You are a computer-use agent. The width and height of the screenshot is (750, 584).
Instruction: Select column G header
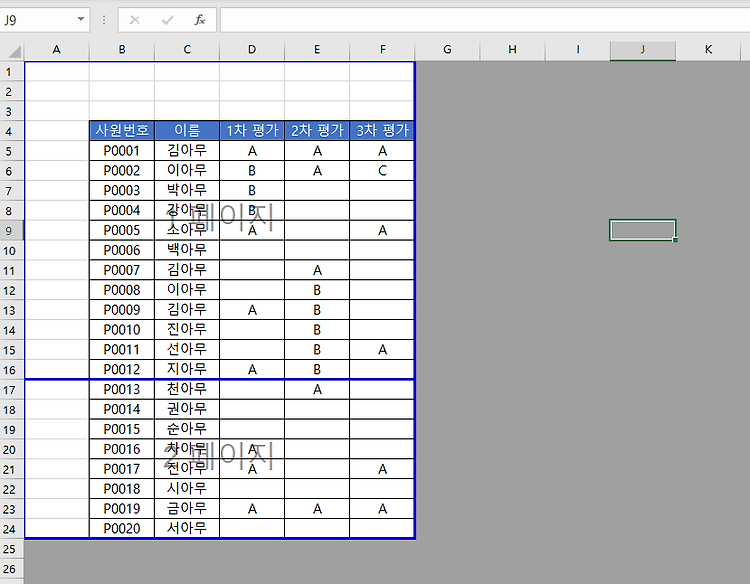pyautogui.click(x=447, y=50)
